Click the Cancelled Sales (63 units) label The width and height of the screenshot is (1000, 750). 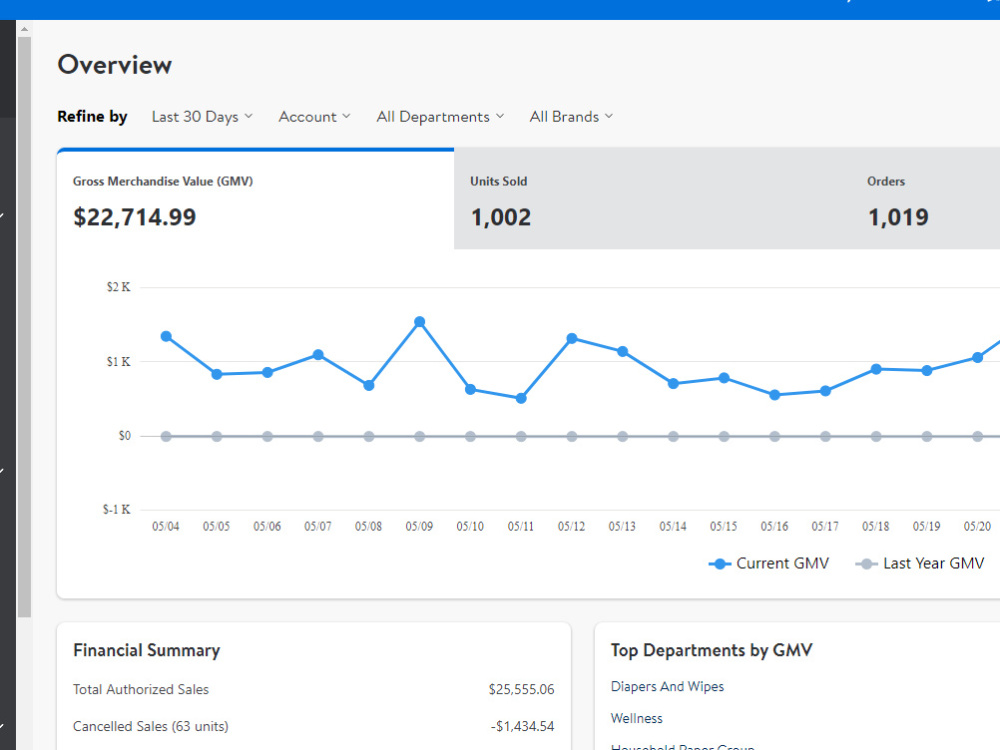(151, 726)
